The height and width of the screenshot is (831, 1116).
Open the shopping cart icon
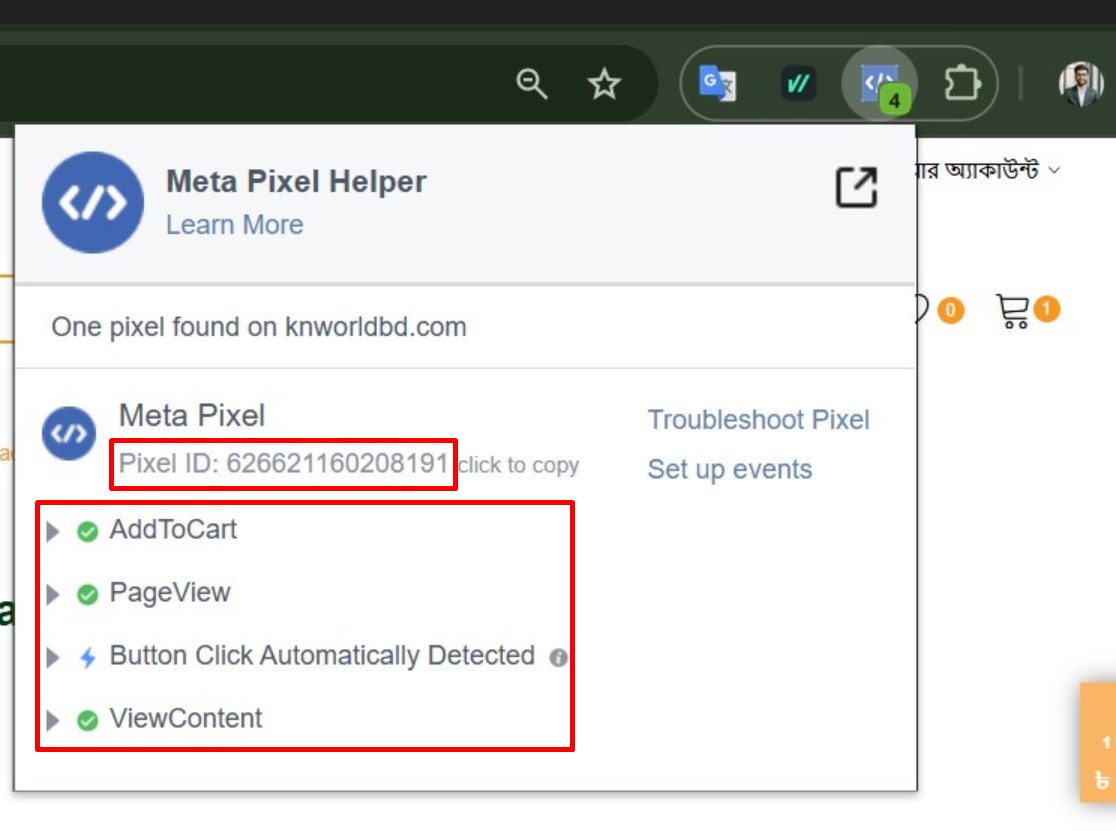click(x=1013, y=312)
